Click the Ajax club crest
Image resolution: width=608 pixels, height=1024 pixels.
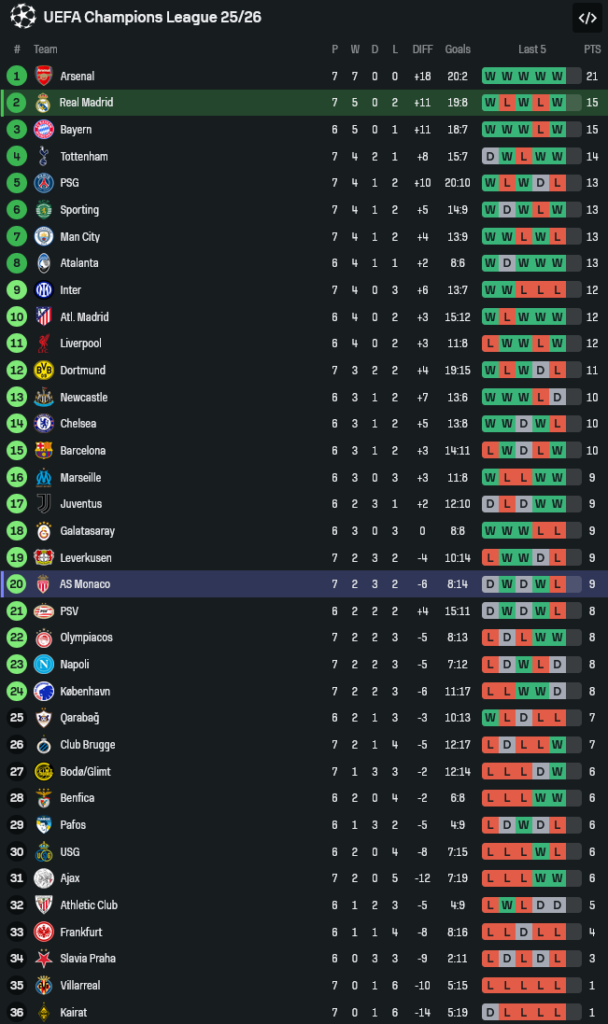click(43, 879)
